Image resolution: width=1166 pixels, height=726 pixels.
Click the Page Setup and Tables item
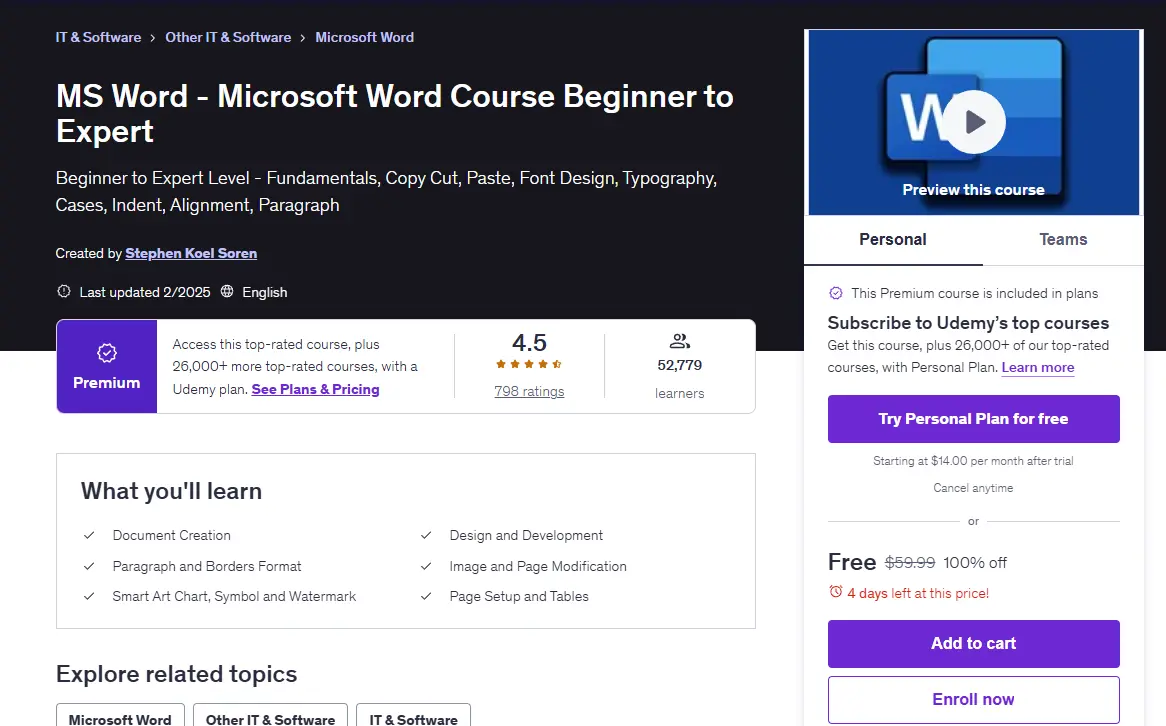pos(519,597)
